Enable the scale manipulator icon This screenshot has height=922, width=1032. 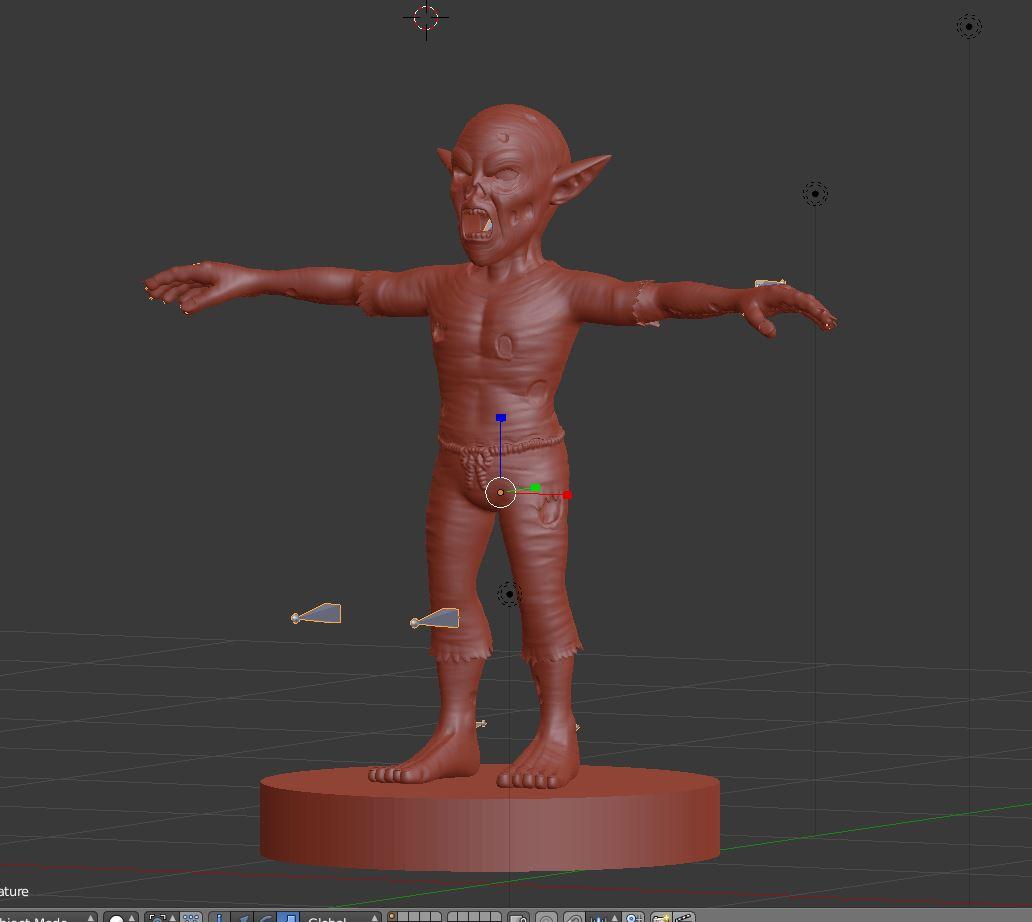tap(288, 918)
